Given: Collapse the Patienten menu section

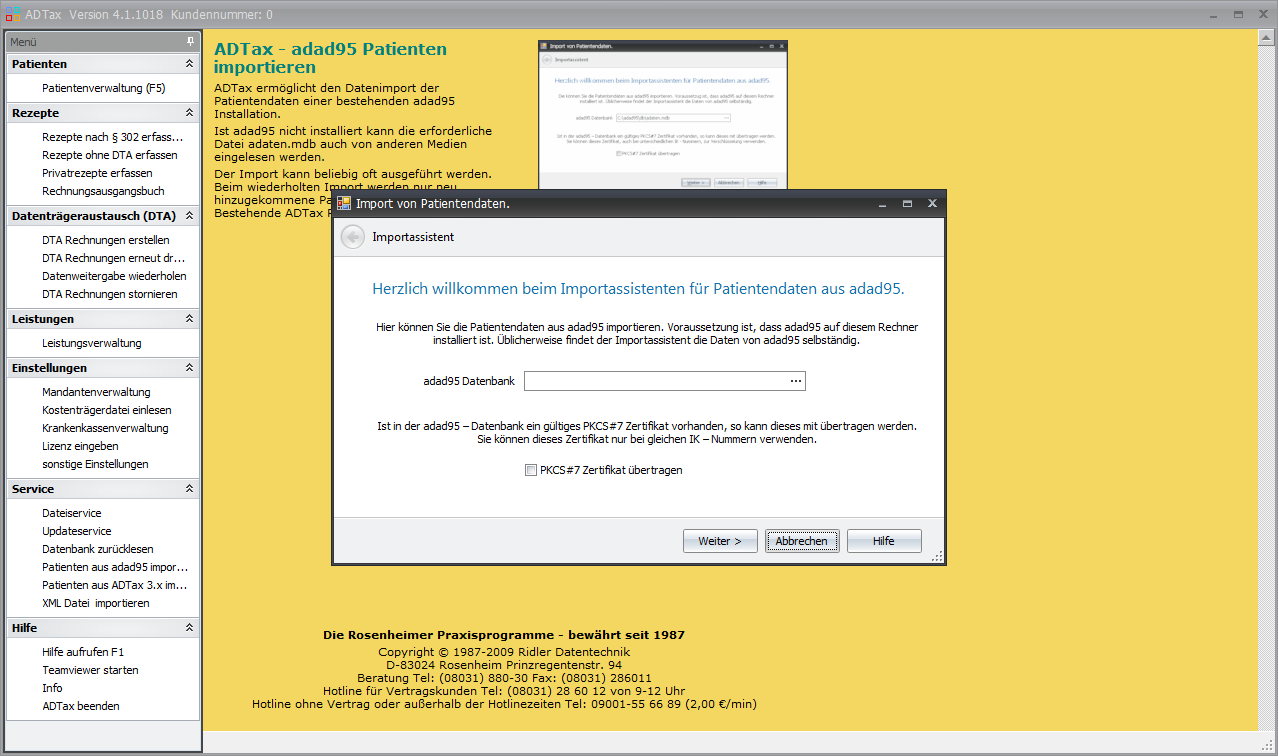Looking at the screenshot, I should tap(189, 64).
